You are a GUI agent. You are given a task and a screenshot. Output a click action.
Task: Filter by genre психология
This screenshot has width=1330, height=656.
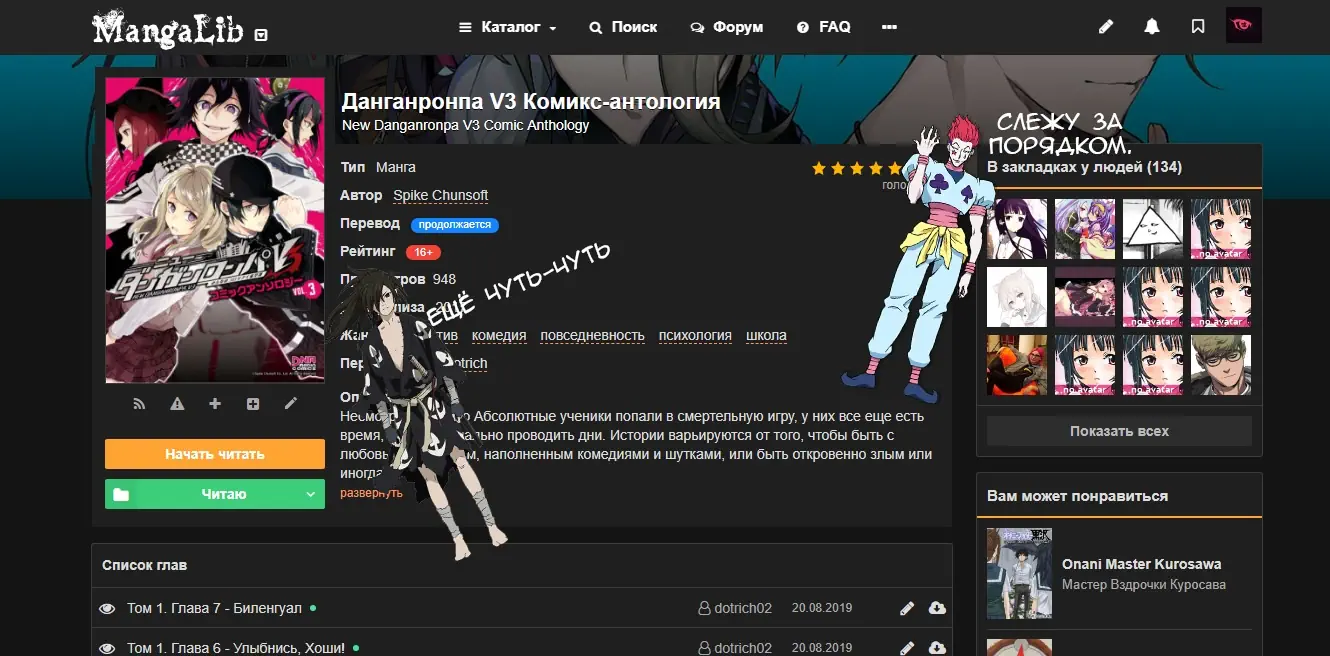coord(695,335)
